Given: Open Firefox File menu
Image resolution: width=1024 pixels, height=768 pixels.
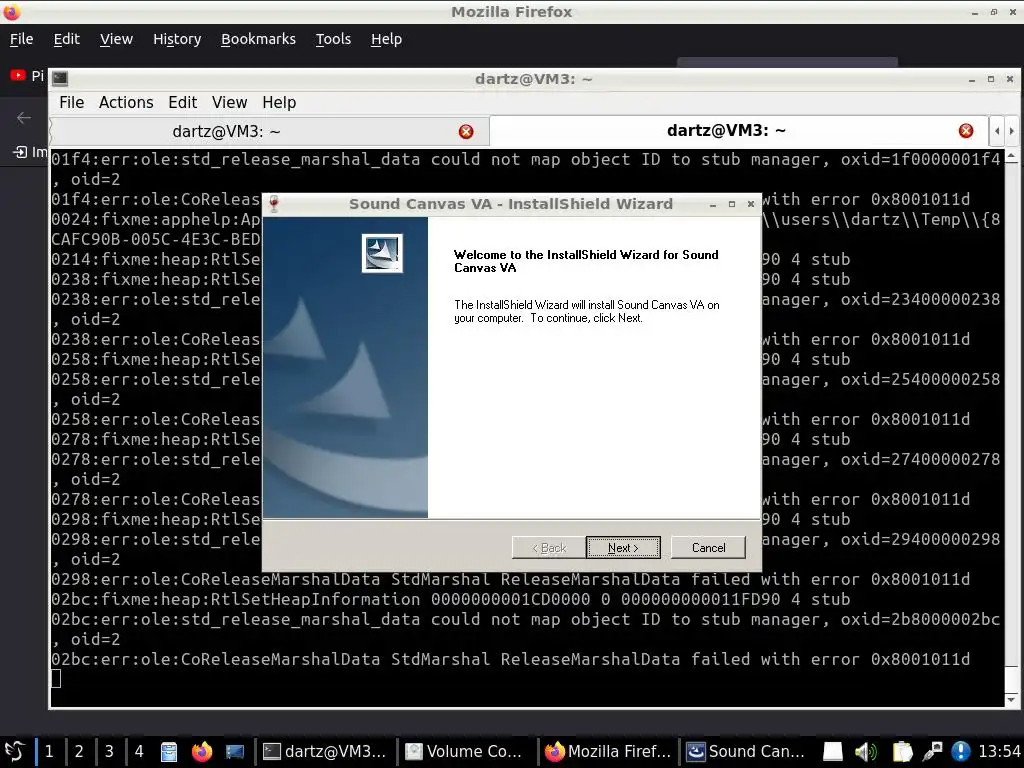Looking at the screenshot, I should click(22, 39).
